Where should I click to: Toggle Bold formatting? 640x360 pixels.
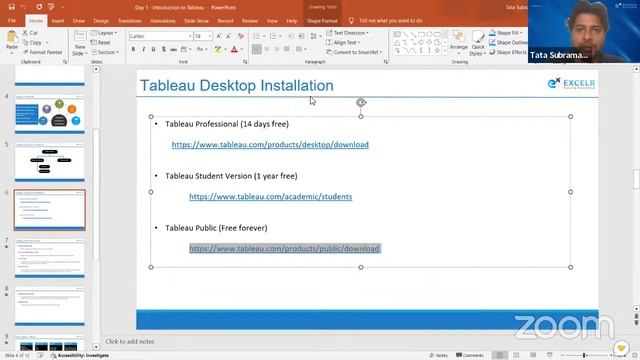133,49
